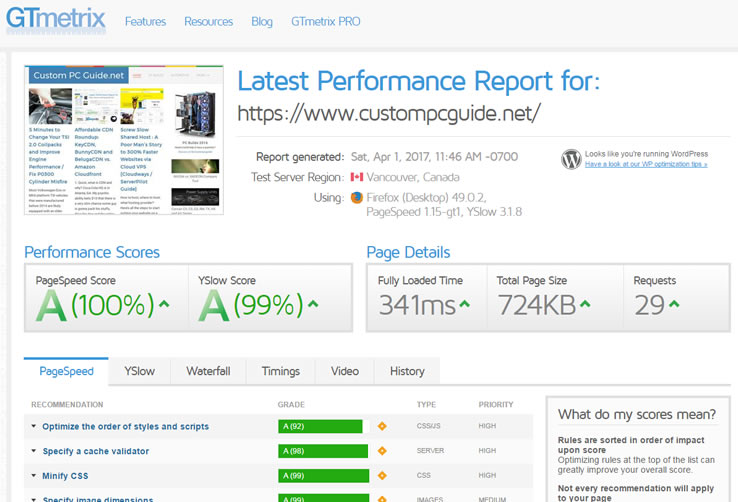Click the Firefox browser icon
738x502 pixels.
pos(357,198)
